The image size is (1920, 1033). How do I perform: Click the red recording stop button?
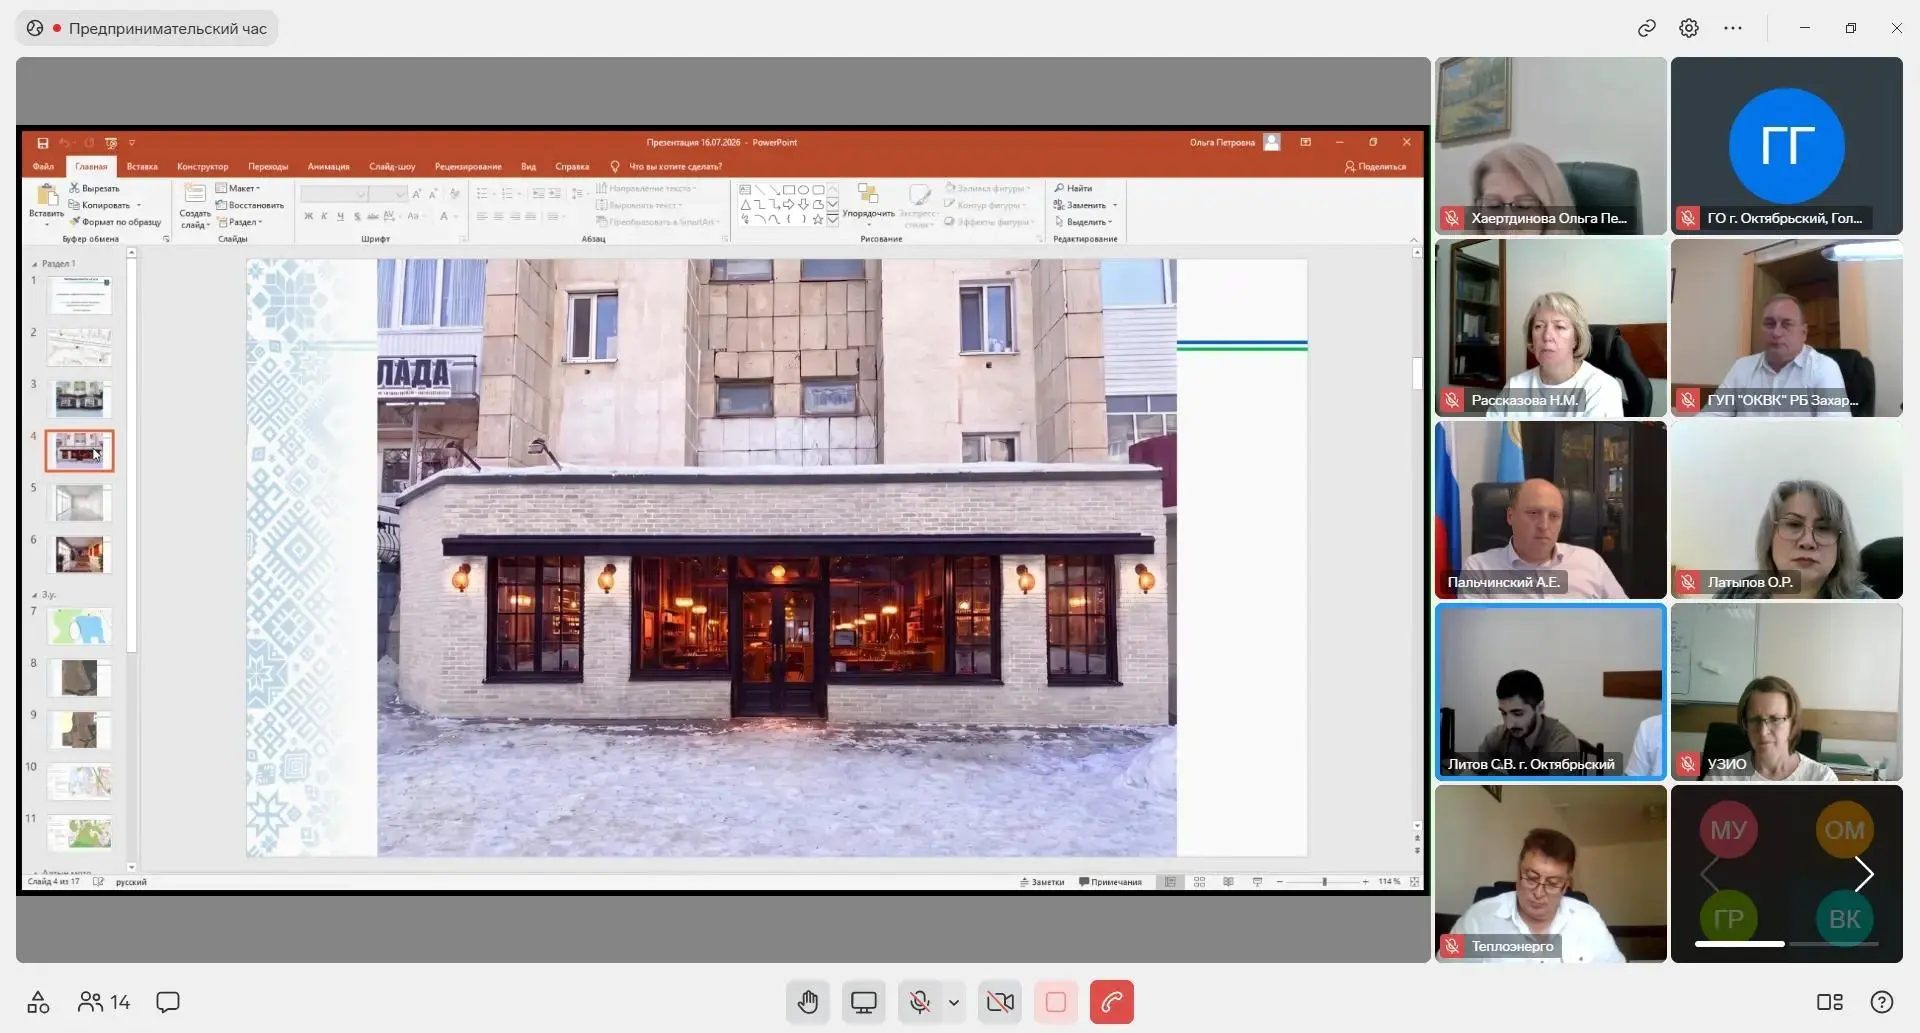1056,1002
